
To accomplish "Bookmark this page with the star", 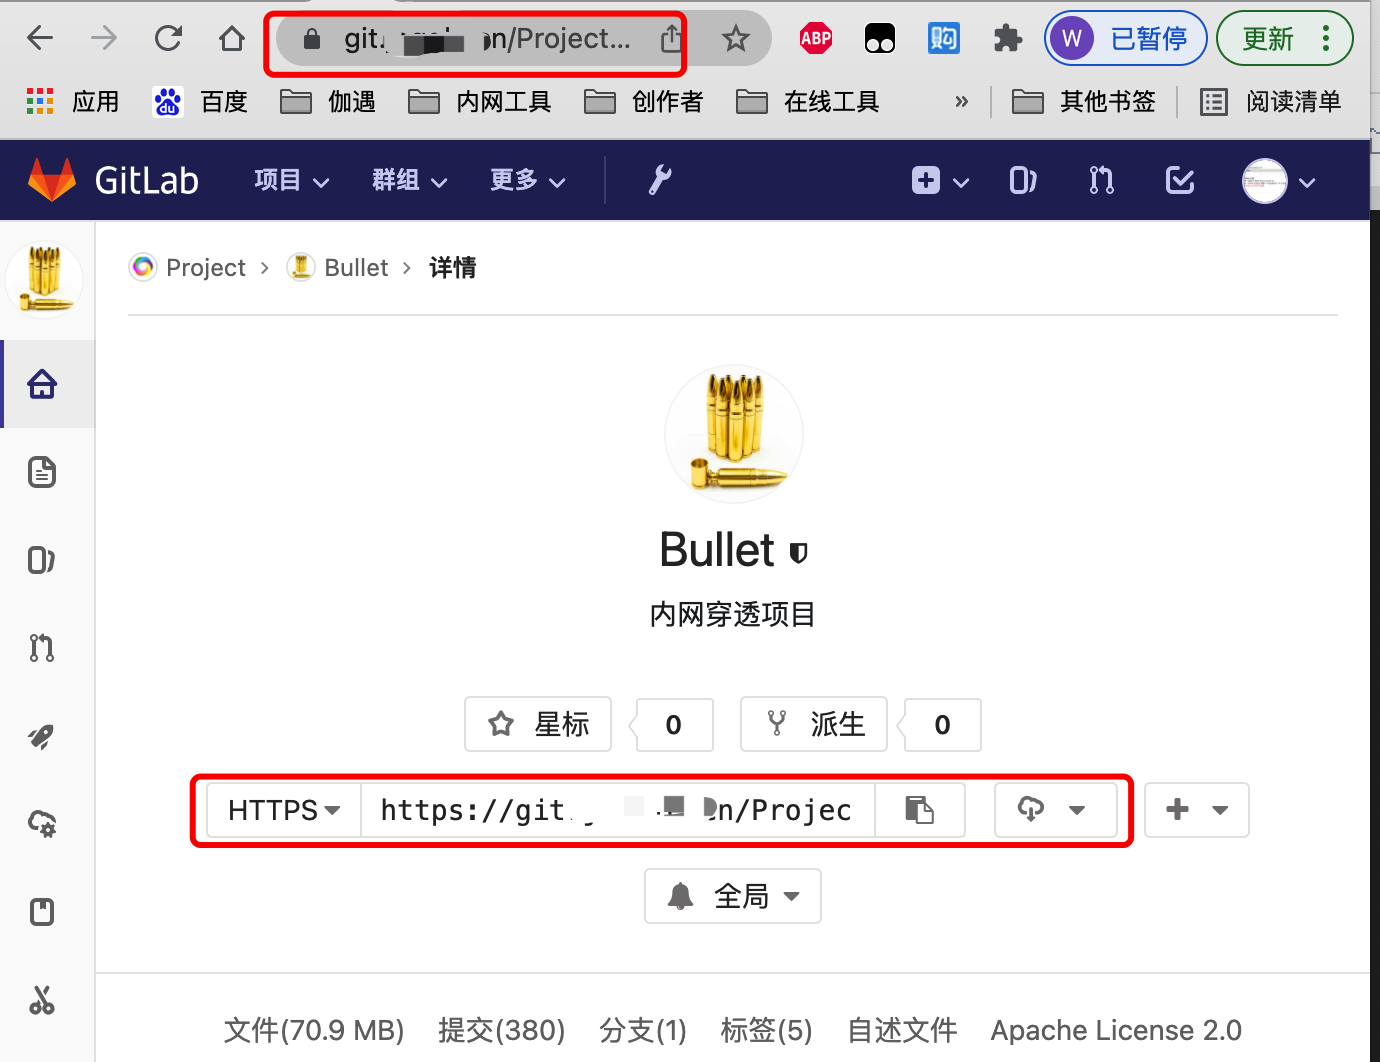I will 736,39.
